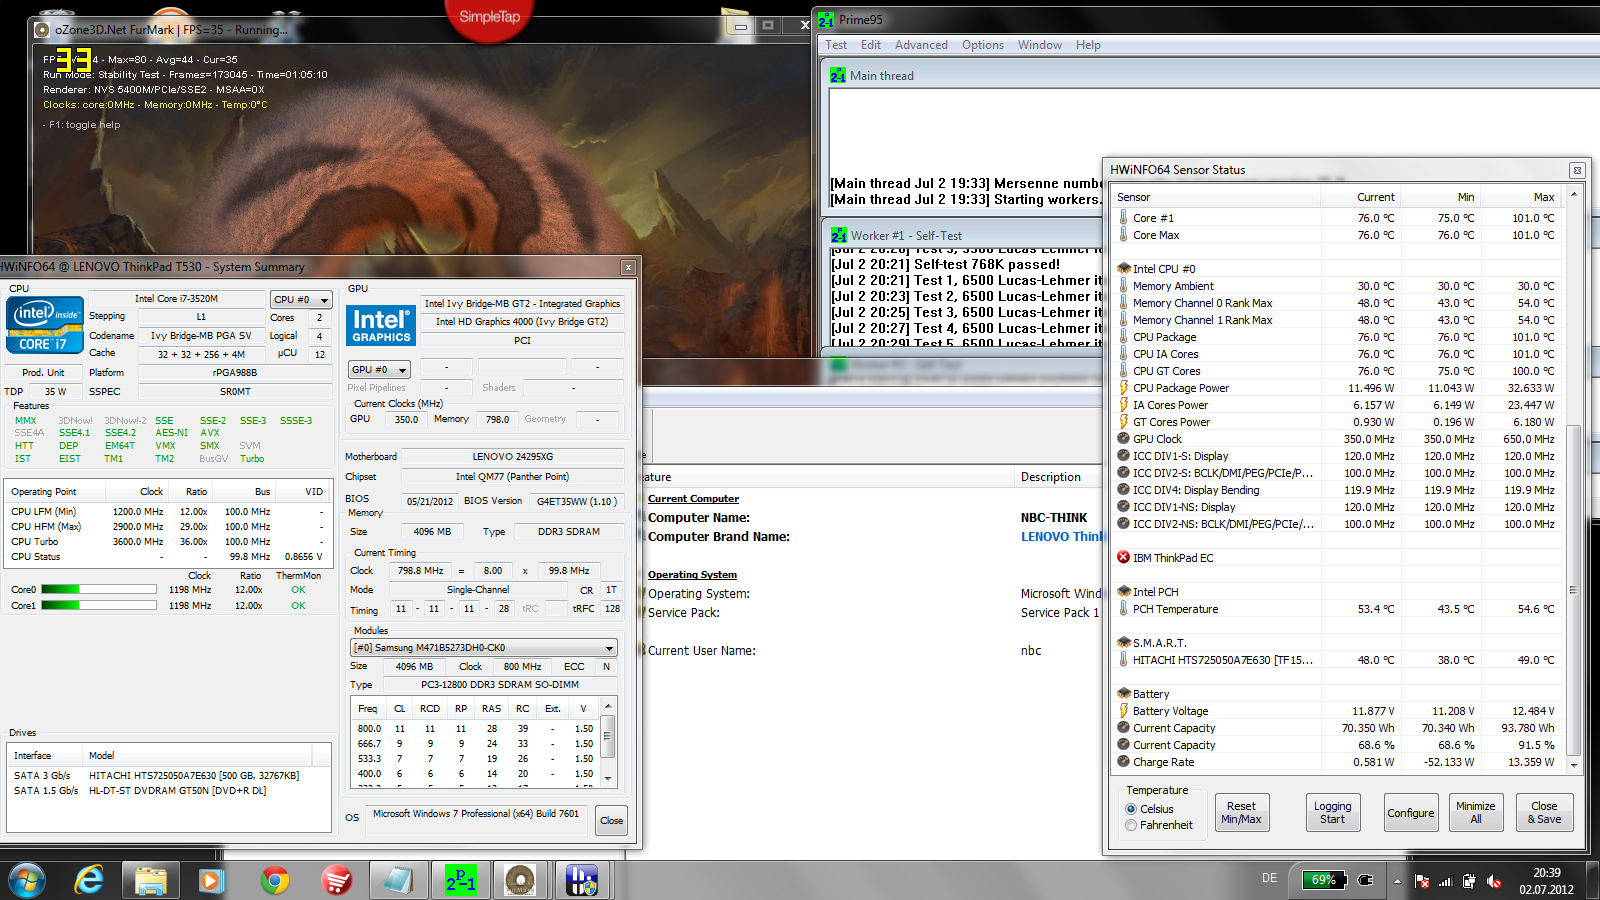Click the Max column header
This screenshot has width=1600, height=900.
tap(1520, 197)
